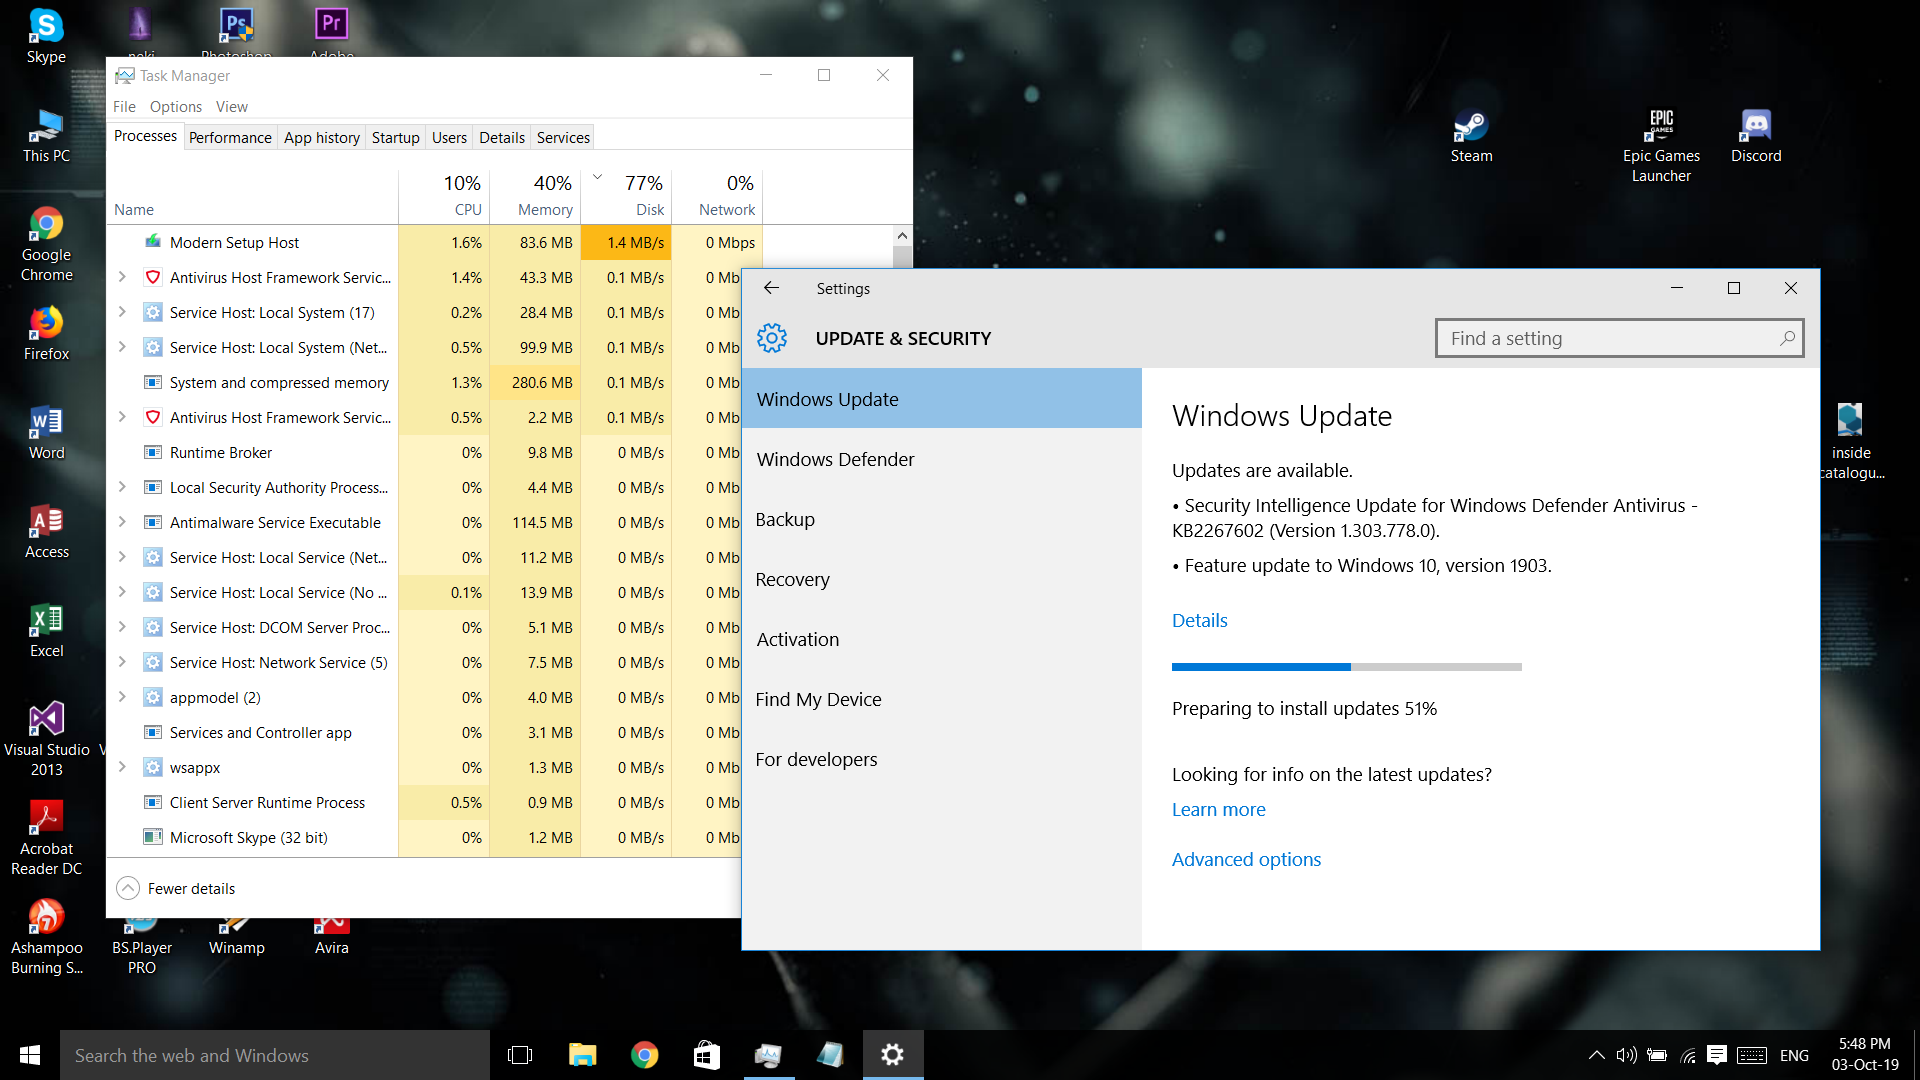Launch Epic Games Launcher
1920x1080 pixels.
pyautogui.click(x=1661, y=145)
